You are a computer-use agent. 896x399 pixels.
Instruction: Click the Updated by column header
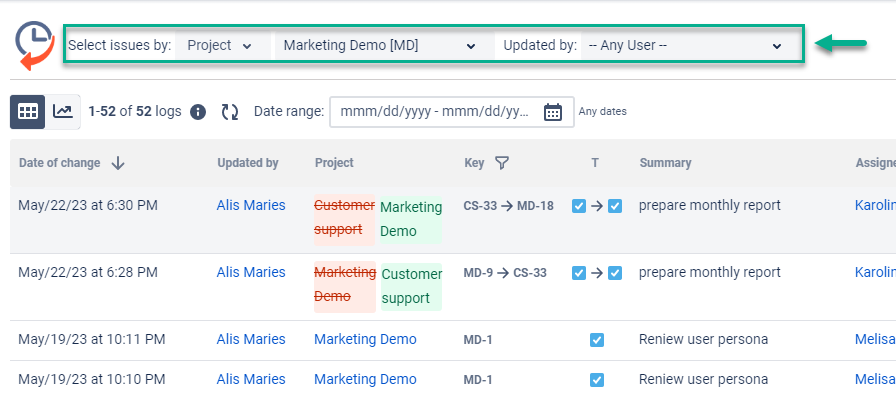coord(247,163)
